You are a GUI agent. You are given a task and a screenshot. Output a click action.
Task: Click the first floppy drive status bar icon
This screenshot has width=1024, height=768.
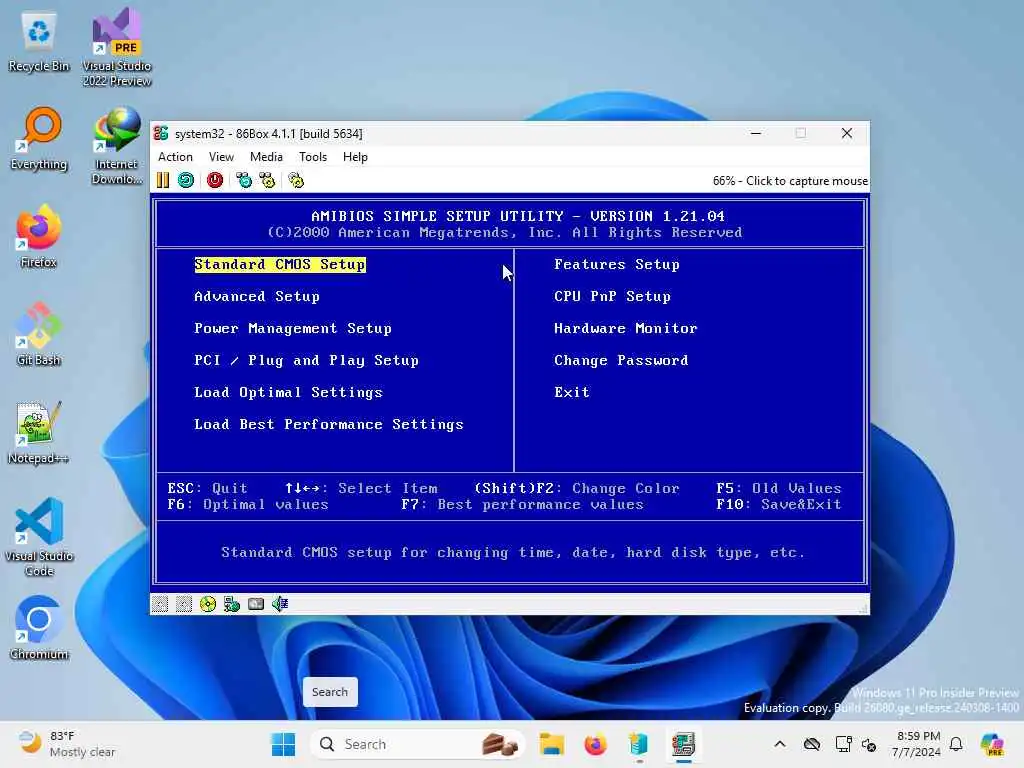click(160, 604)
